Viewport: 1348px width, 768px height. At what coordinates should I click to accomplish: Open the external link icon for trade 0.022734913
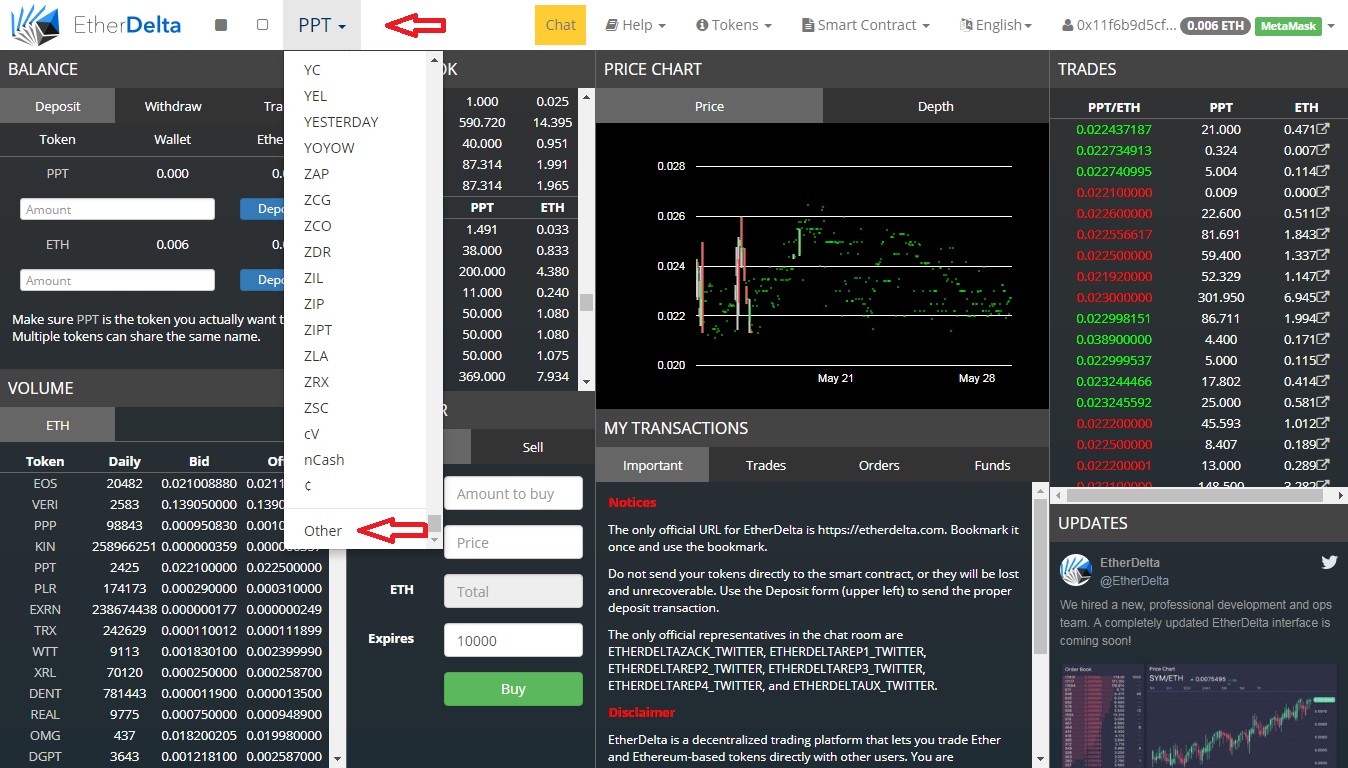(1323, 150)
